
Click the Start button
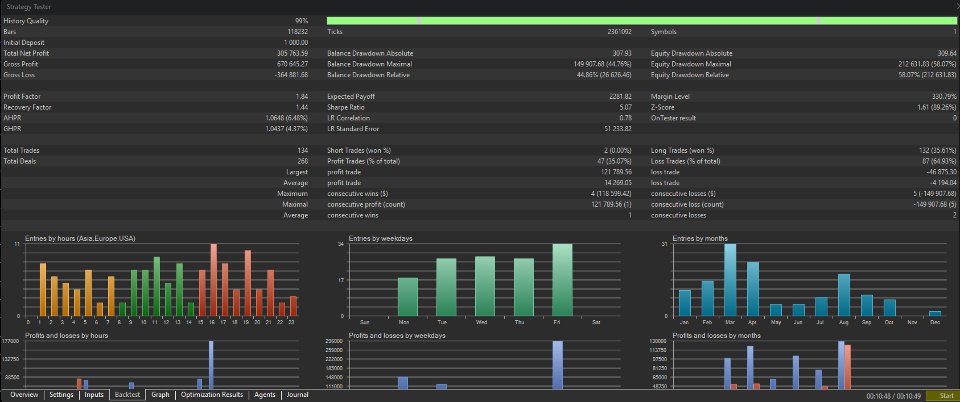click(942, 396)
